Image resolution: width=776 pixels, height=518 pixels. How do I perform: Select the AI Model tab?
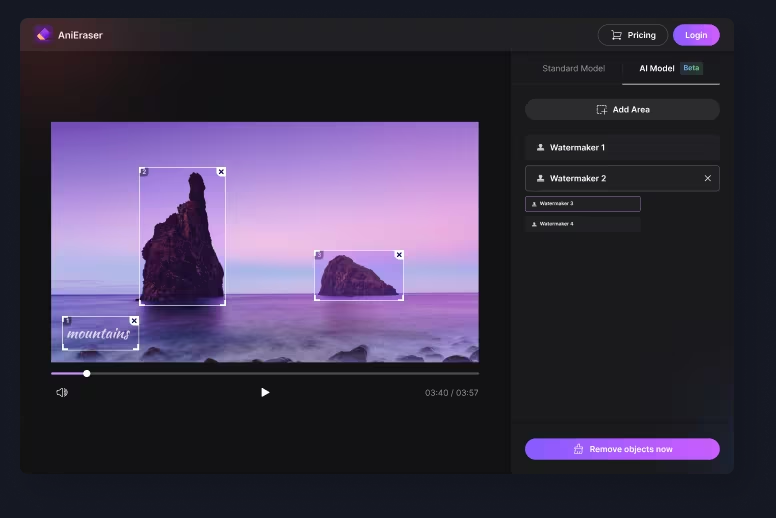(657, 69)
